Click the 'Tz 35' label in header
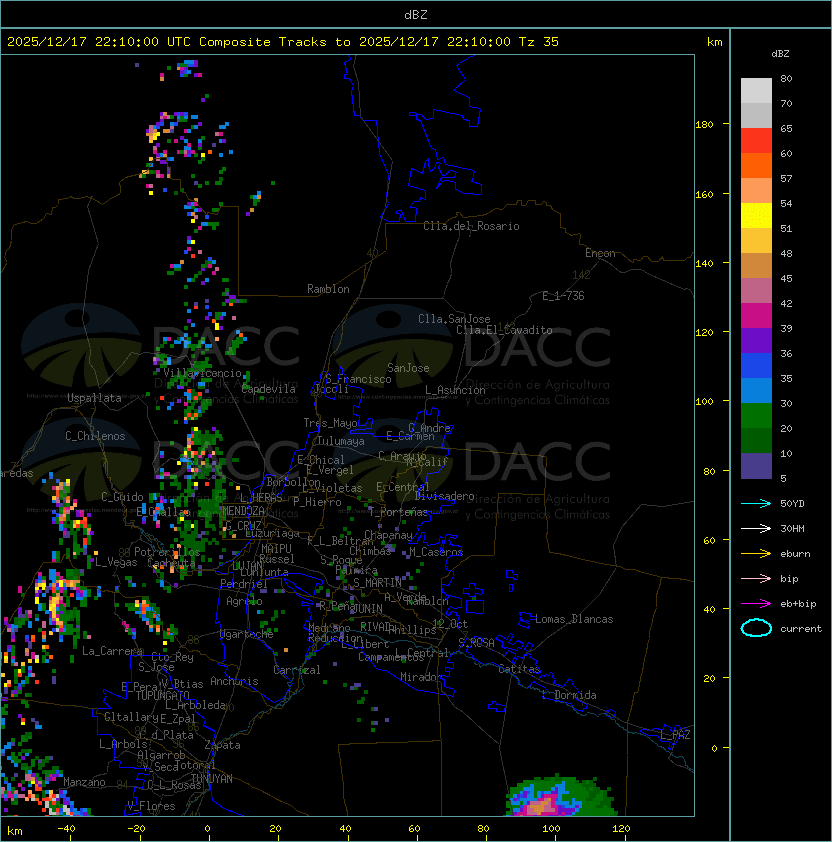 tap(538, 41)
